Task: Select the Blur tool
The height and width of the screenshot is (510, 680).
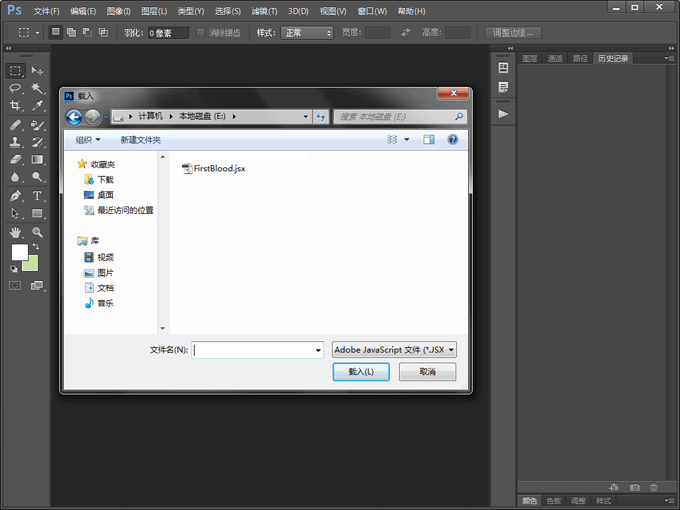Action: pos(15,177)
